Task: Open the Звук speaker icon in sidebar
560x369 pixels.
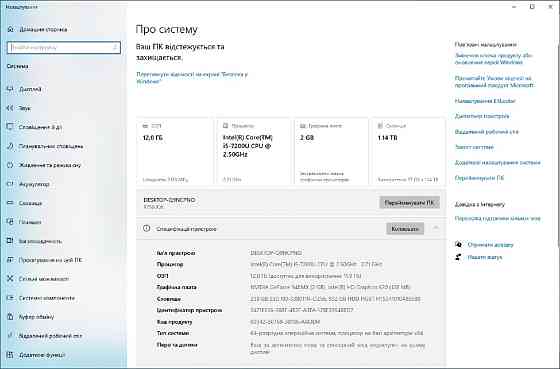Action: [x=10, y=108]
